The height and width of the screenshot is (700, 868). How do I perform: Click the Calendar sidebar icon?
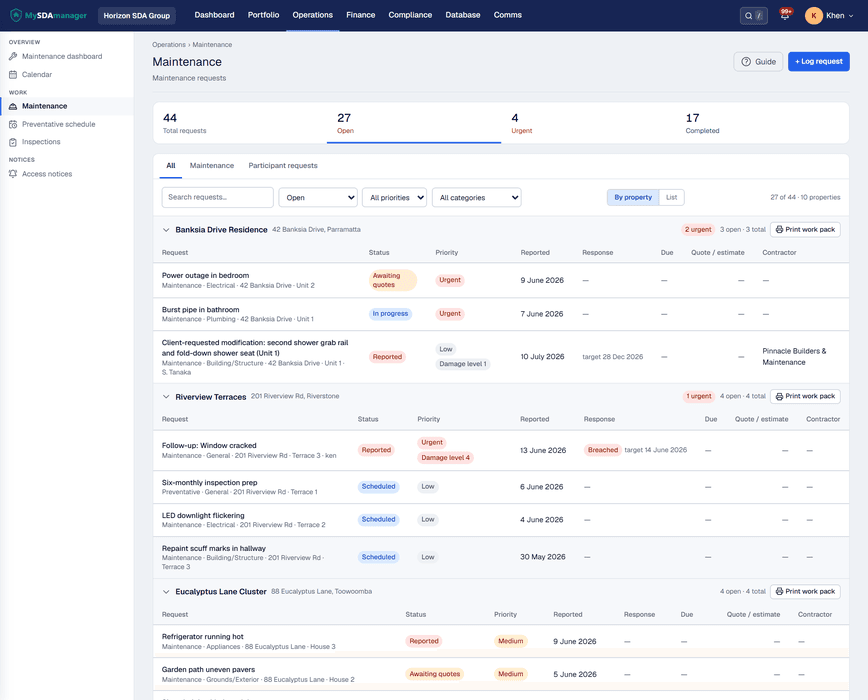13,74
